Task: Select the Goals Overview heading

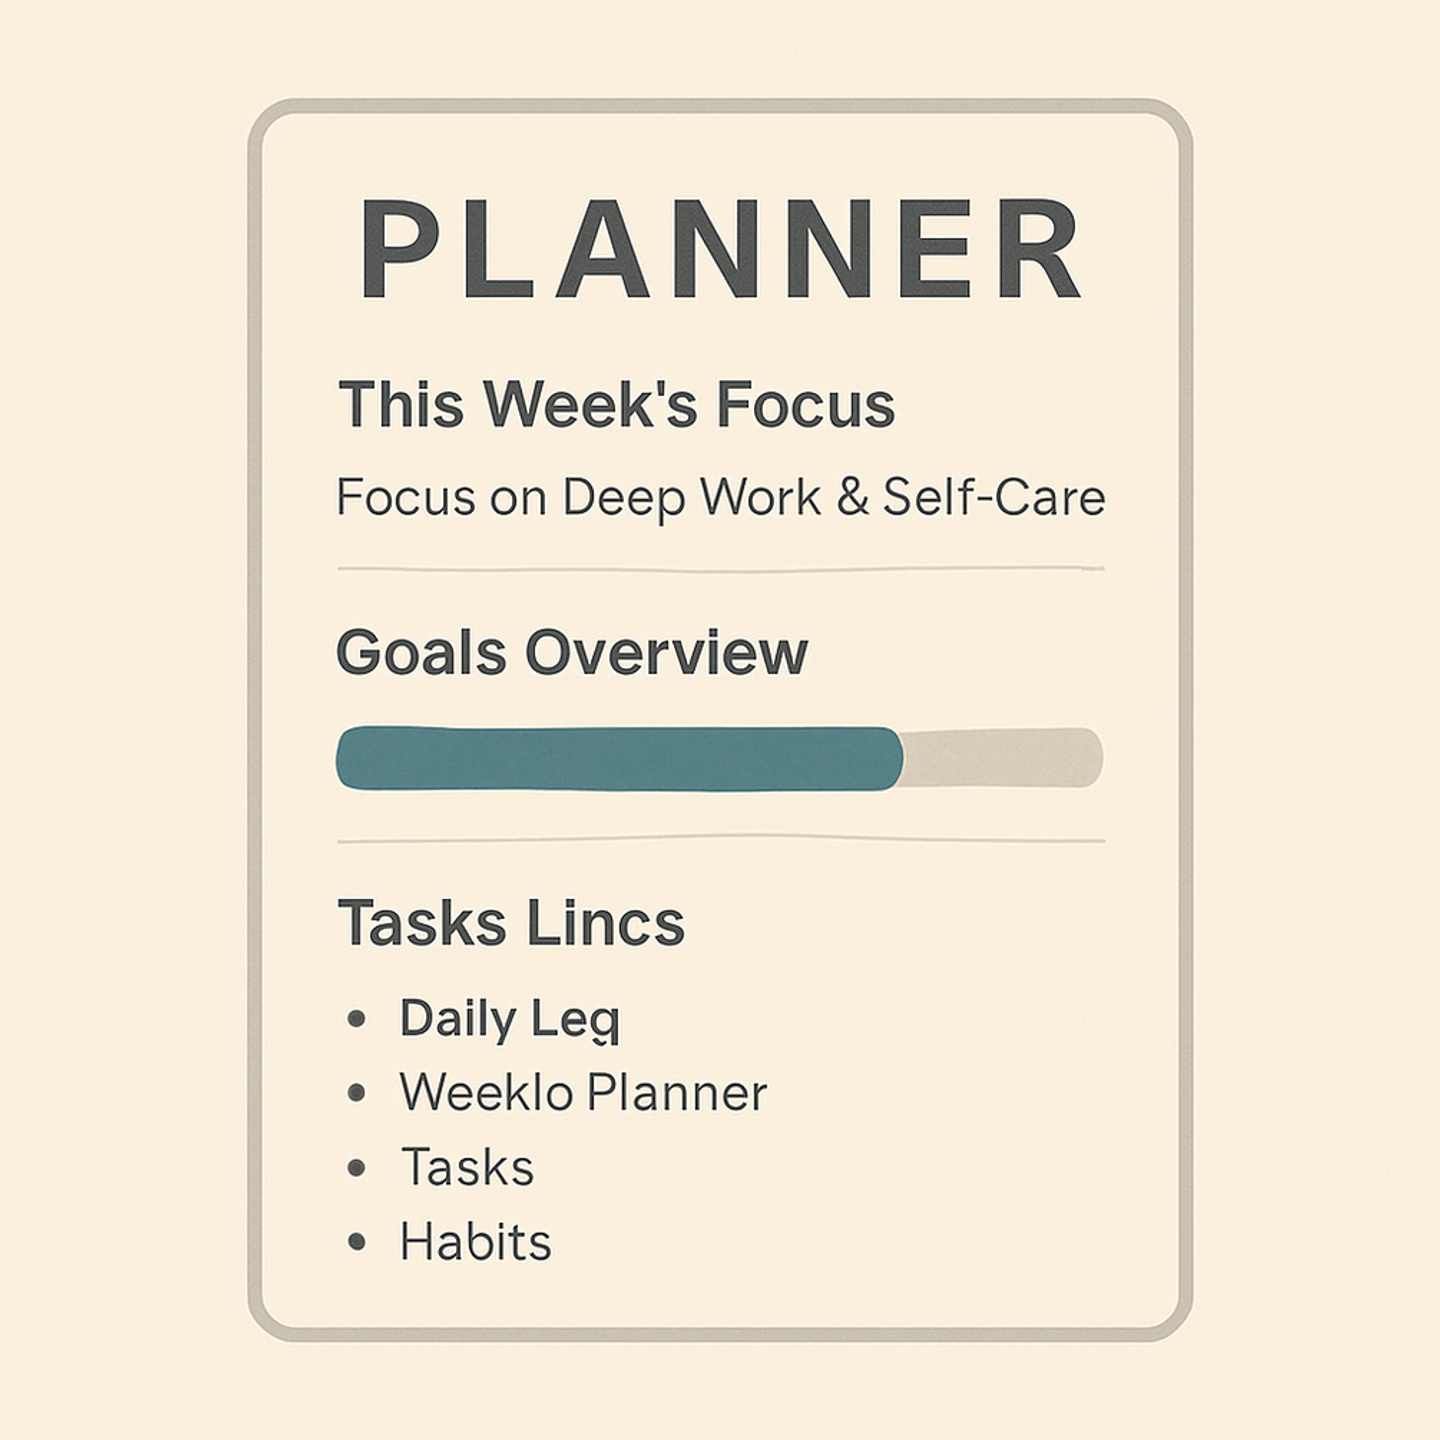Action: click(x=572, y=653)
